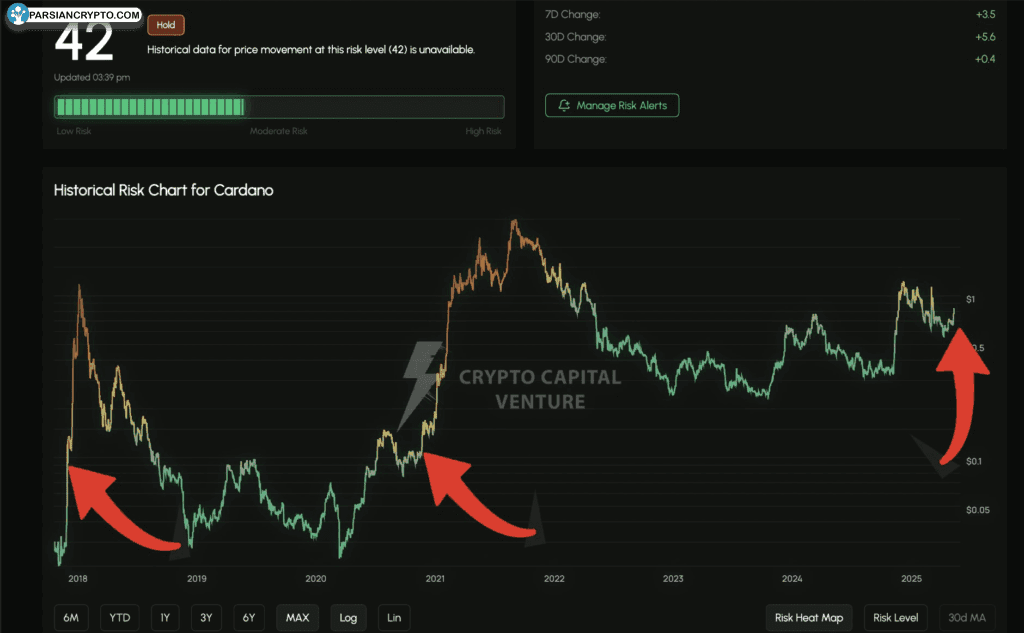
Task: Select the 6M time range
Action: 71,618
